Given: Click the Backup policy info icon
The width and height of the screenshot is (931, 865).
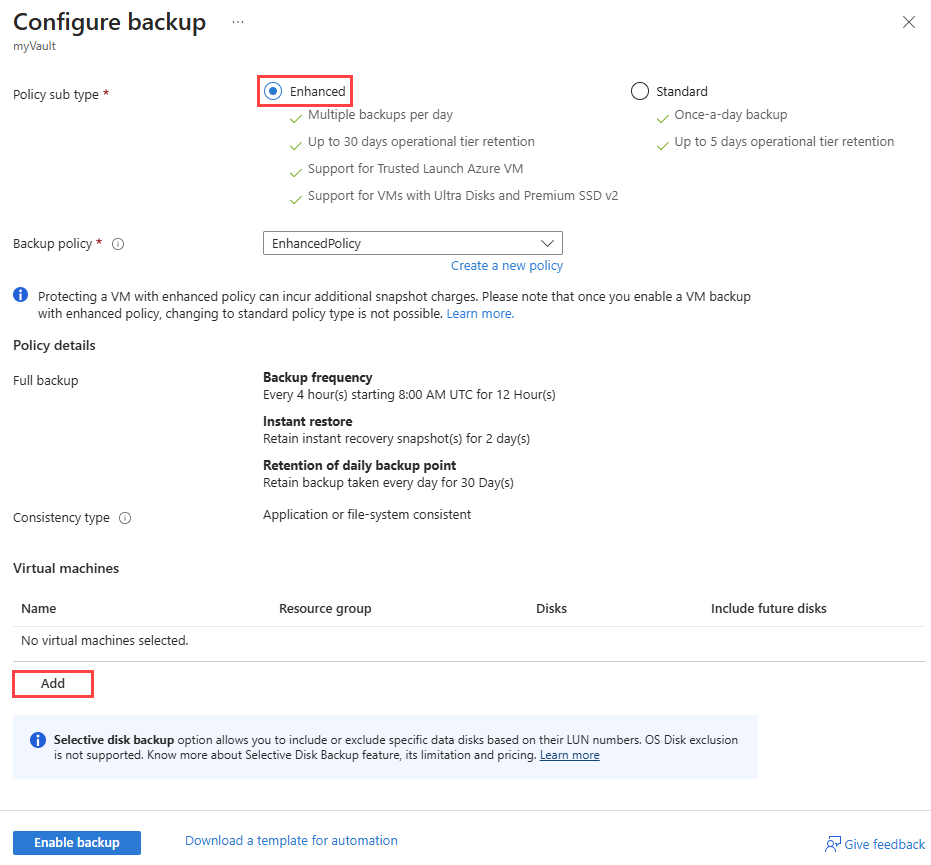Looking at the screenshot, I should [118, 244].
